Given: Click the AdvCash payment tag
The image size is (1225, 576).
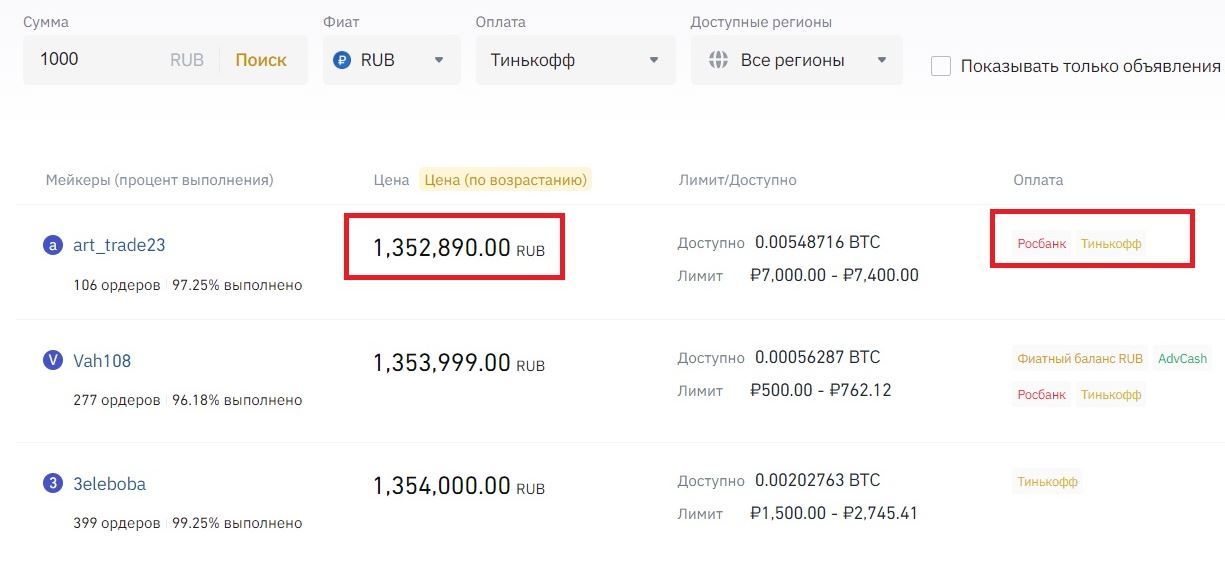Looking at the screenshot, I should pyautogui.click(x=1182, y=358).
